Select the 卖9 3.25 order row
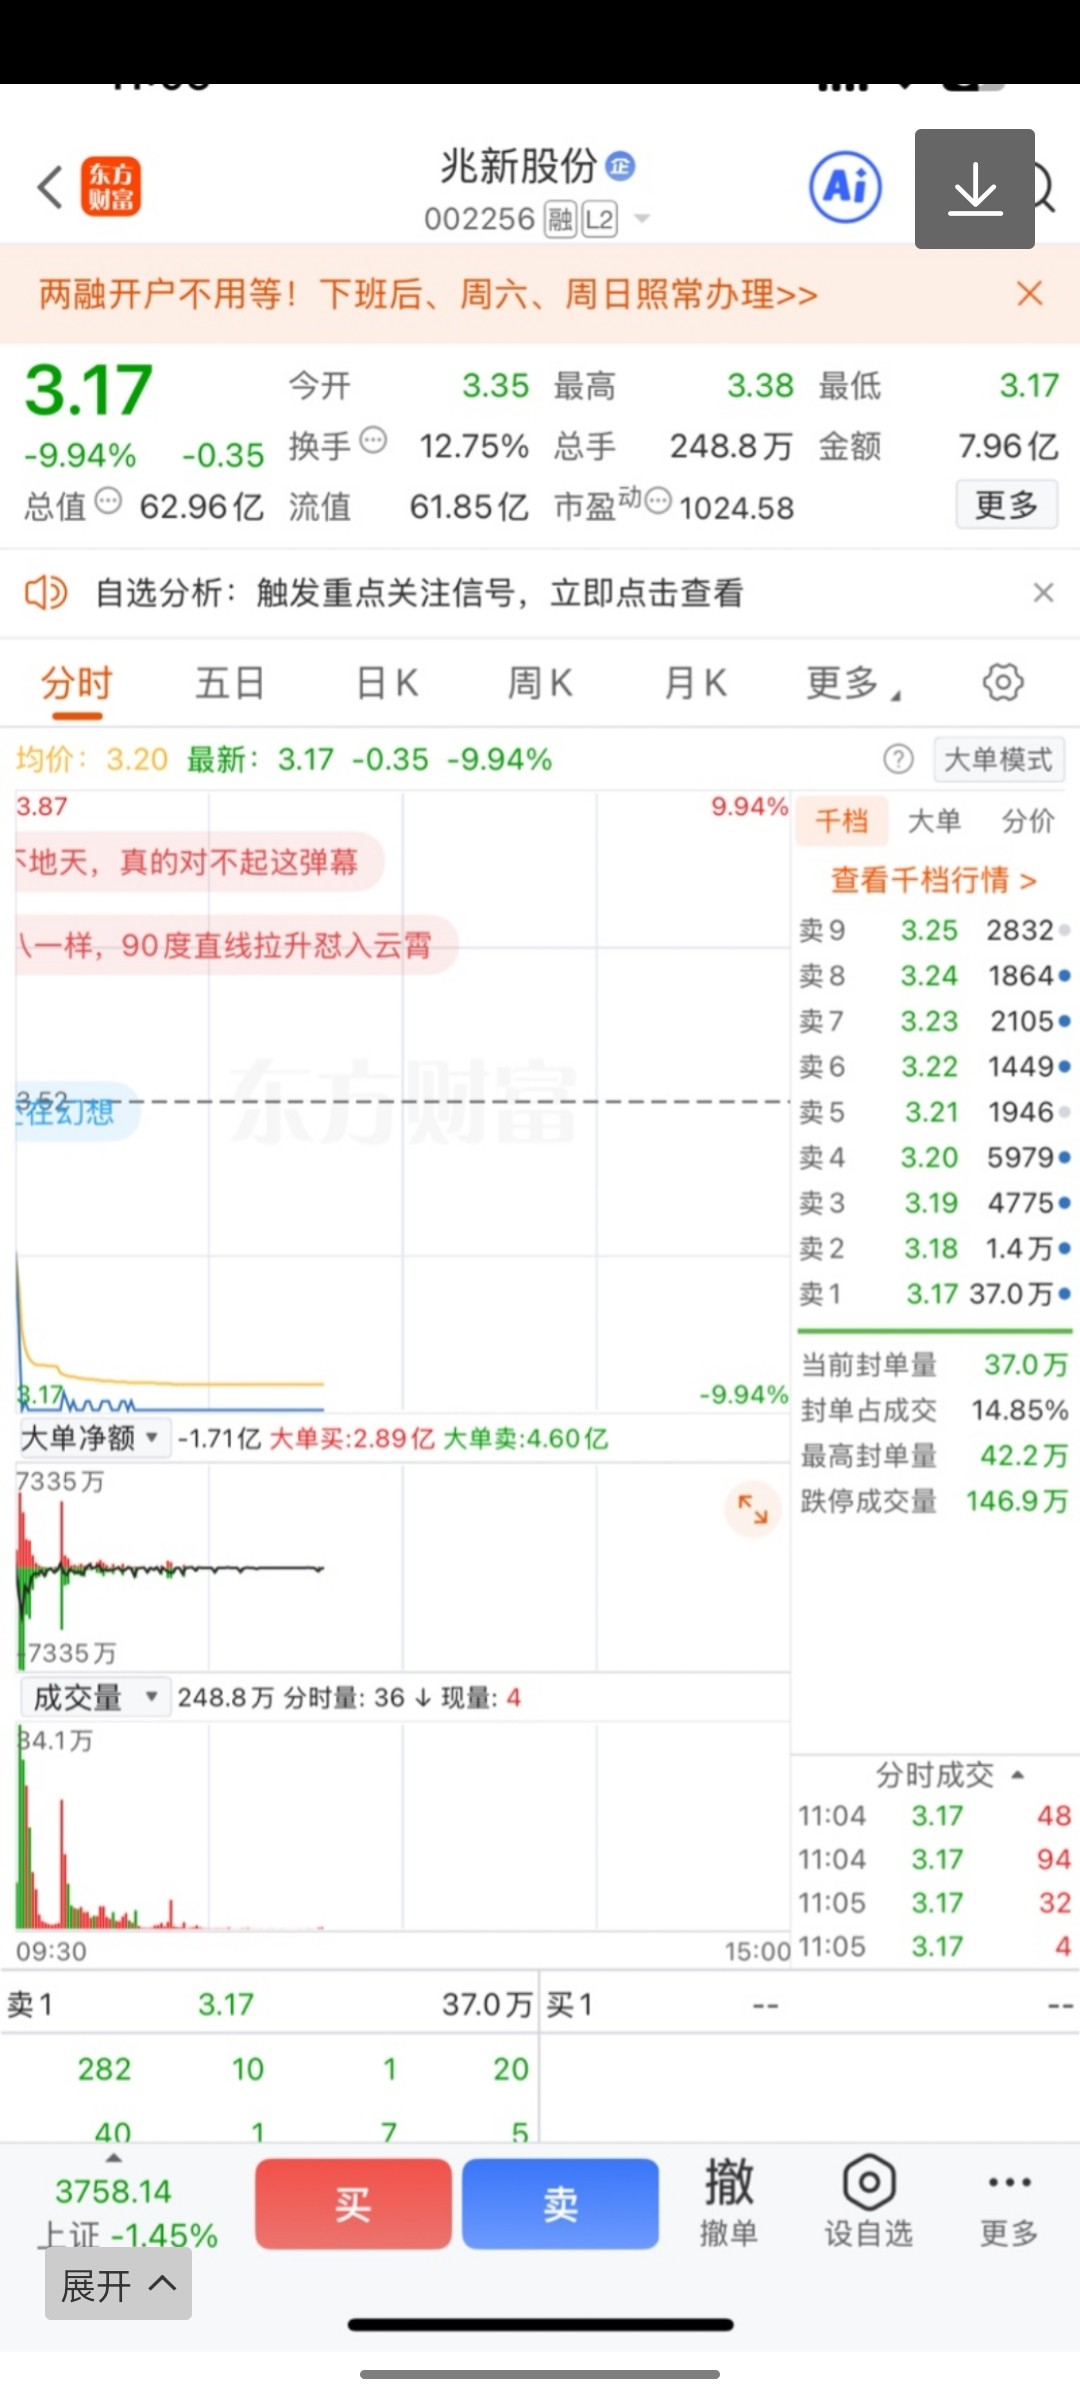Viewport: 1080px width, 2400px height. (x=934, y=930)
